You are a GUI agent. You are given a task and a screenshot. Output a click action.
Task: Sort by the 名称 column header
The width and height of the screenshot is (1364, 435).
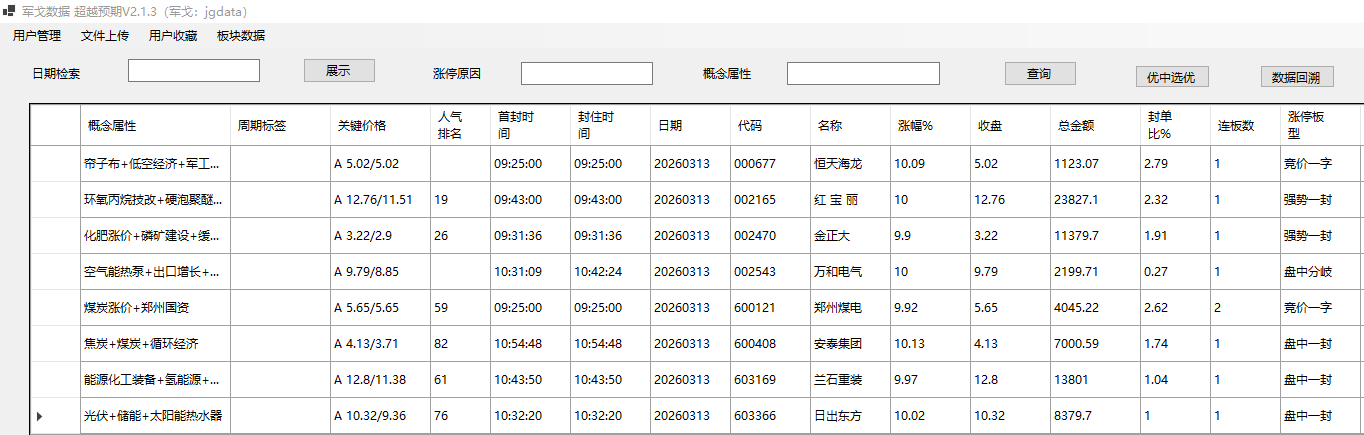850,126
